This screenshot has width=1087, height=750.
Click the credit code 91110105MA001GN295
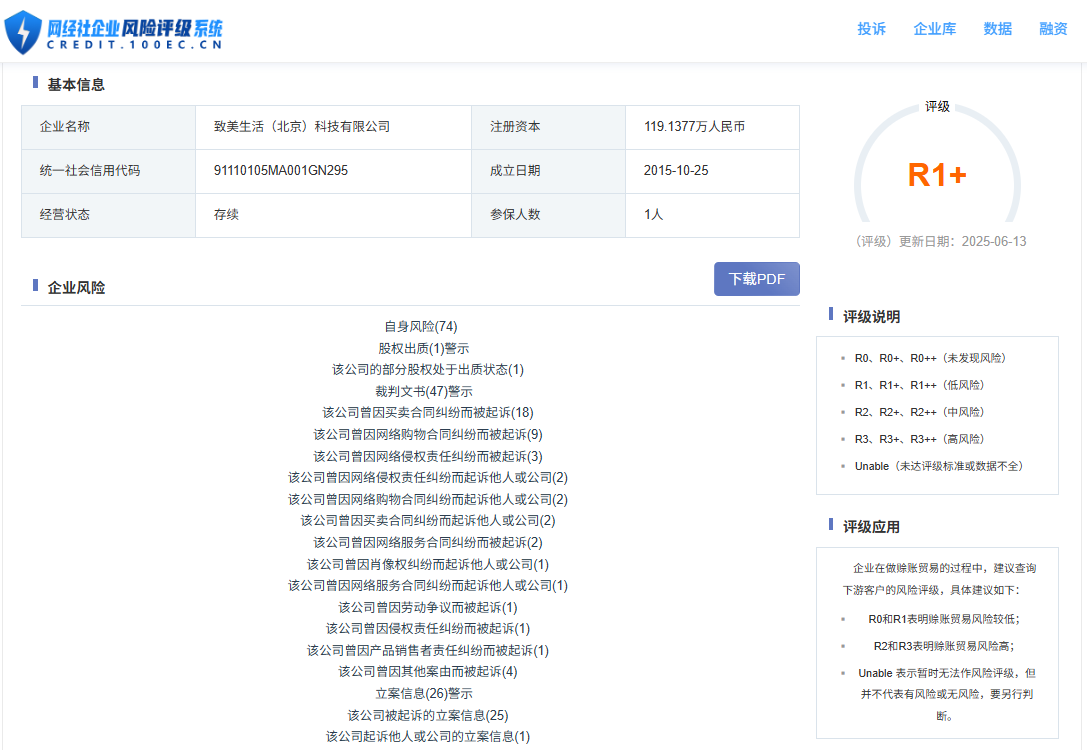point(280,170)
